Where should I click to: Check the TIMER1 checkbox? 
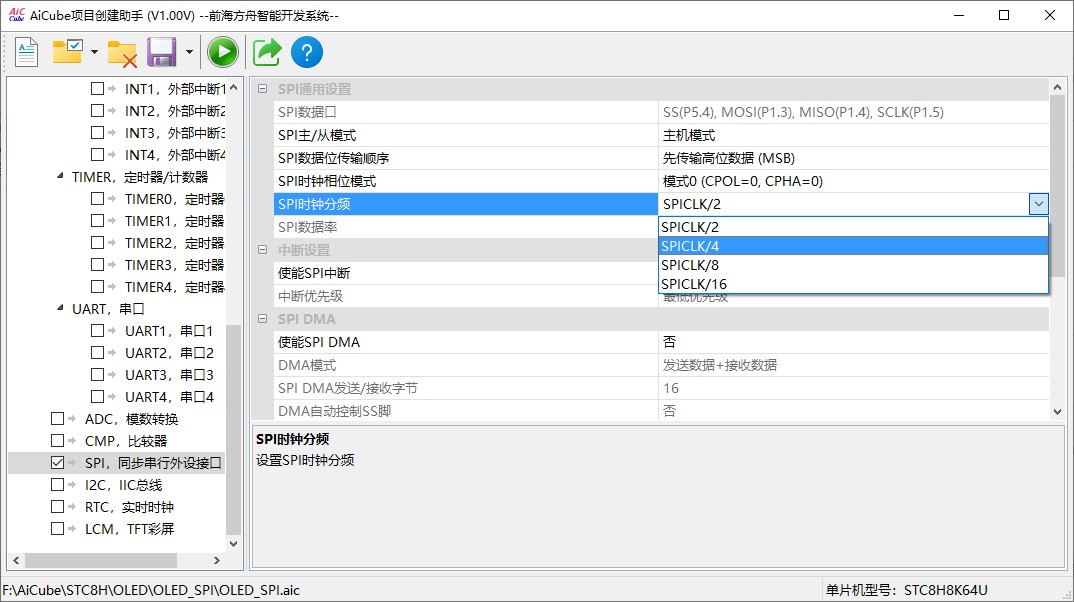click(x=97, y=221)
